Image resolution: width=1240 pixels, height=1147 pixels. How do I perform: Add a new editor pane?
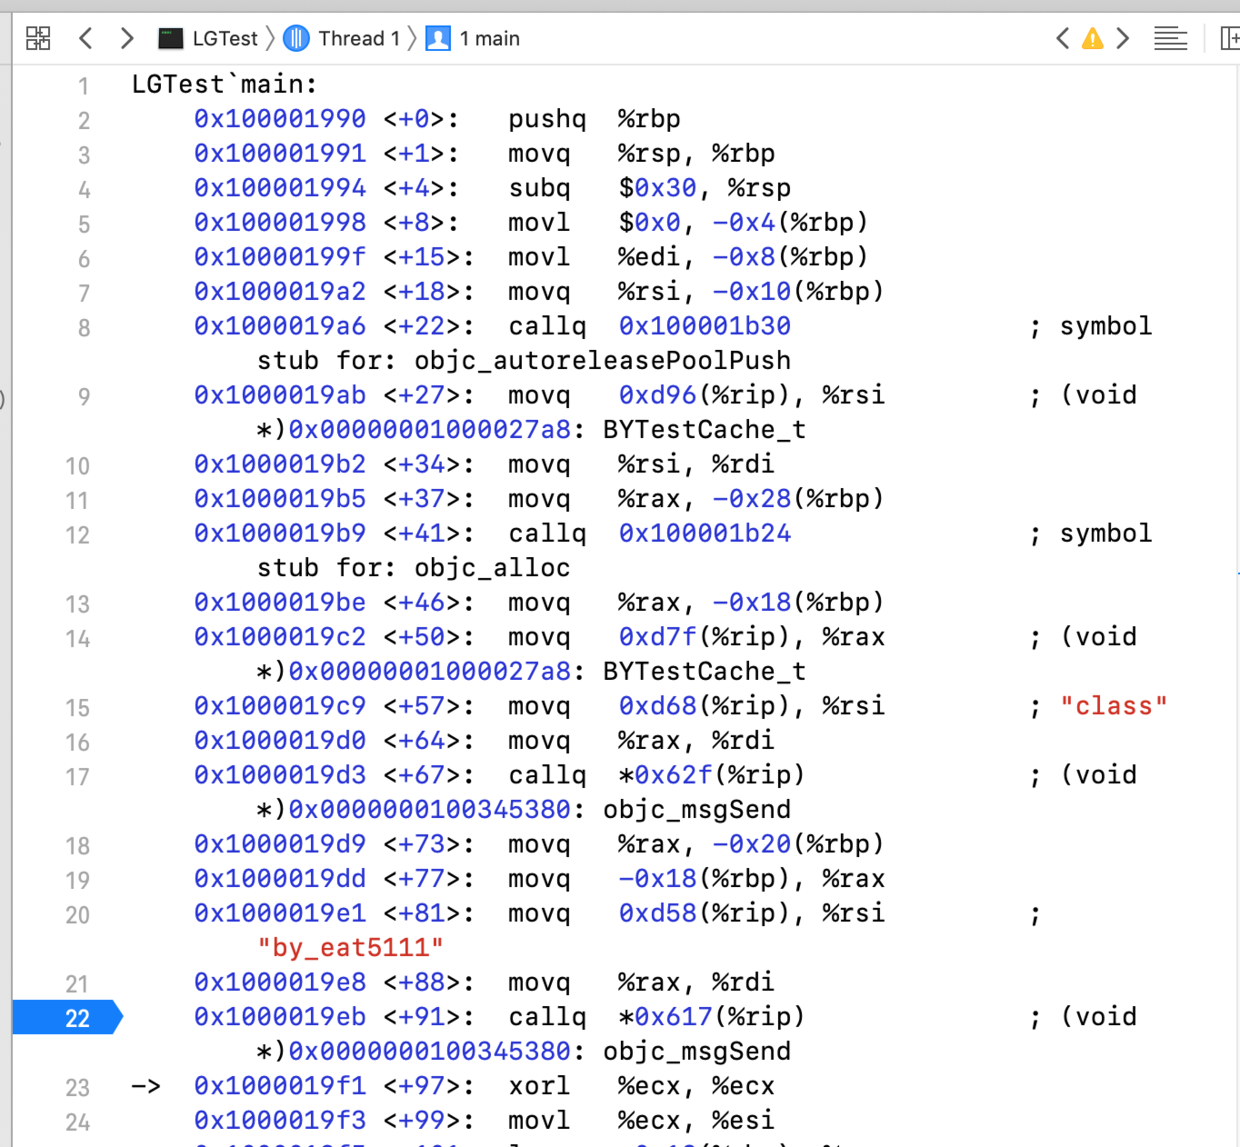point(1230,39)
